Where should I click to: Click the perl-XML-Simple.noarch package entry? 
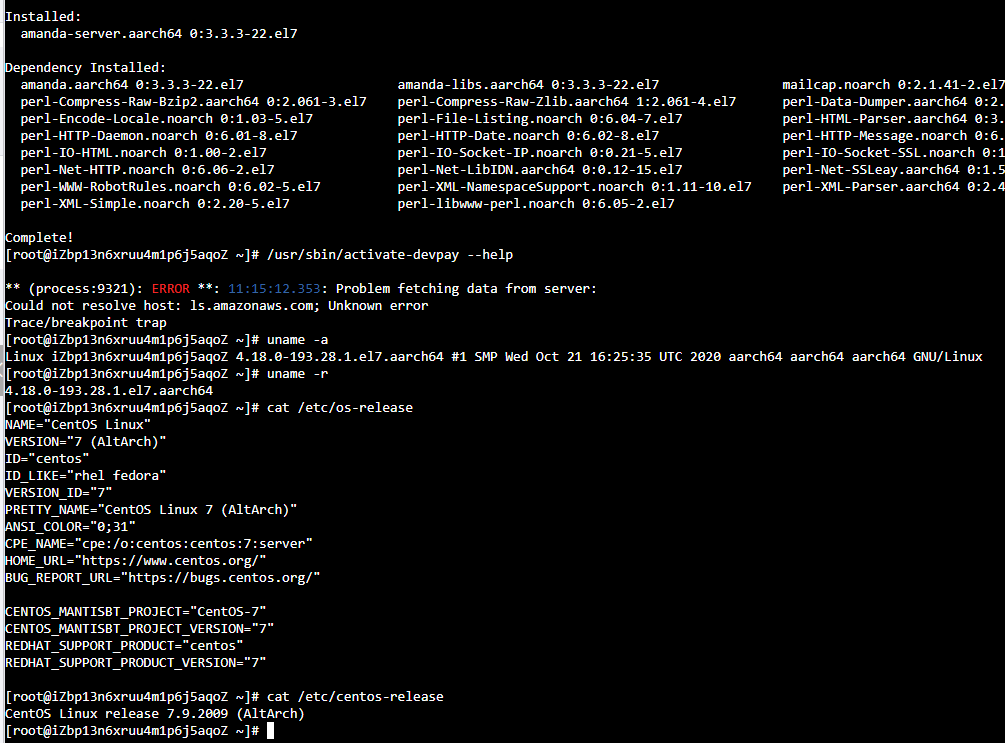pyautogui.click(x=155, y=203)
